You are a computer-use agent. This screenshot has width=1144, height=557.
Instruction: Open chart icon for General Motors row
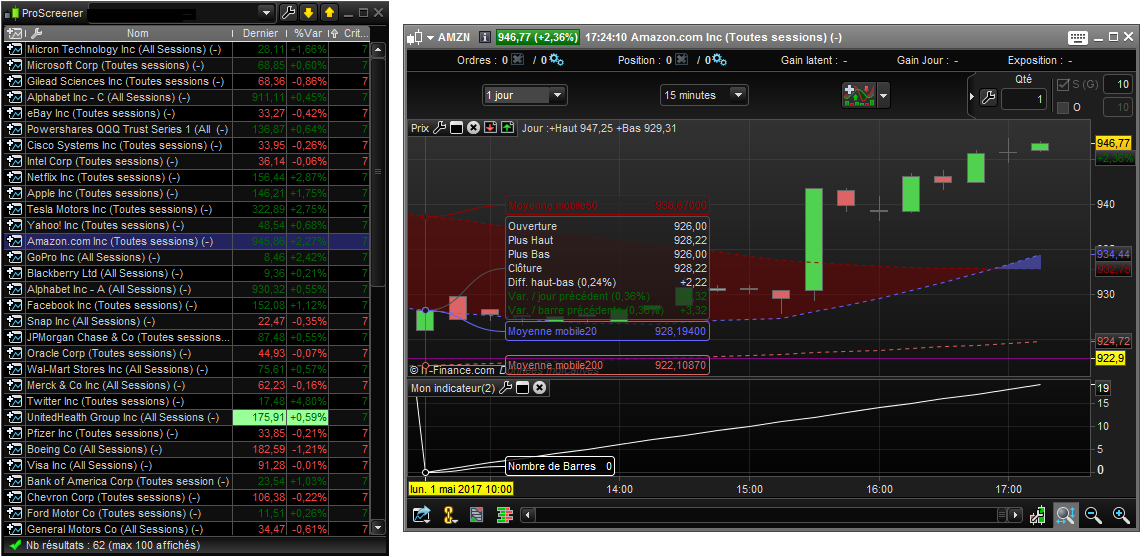coord(15,529)
